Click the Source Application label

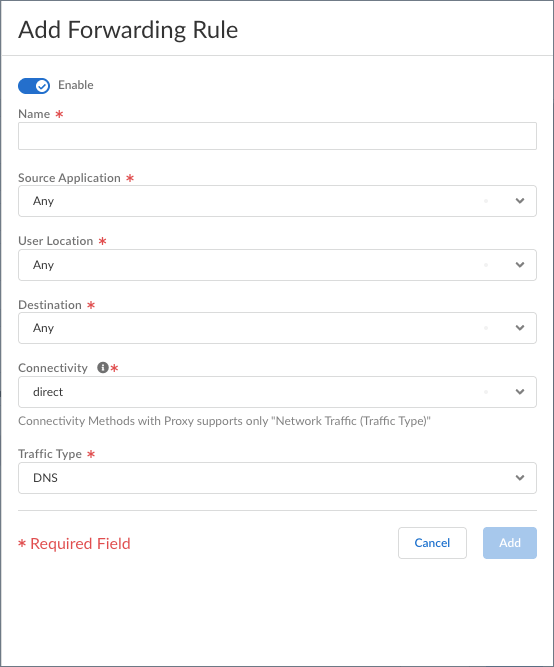coord(69,178)
